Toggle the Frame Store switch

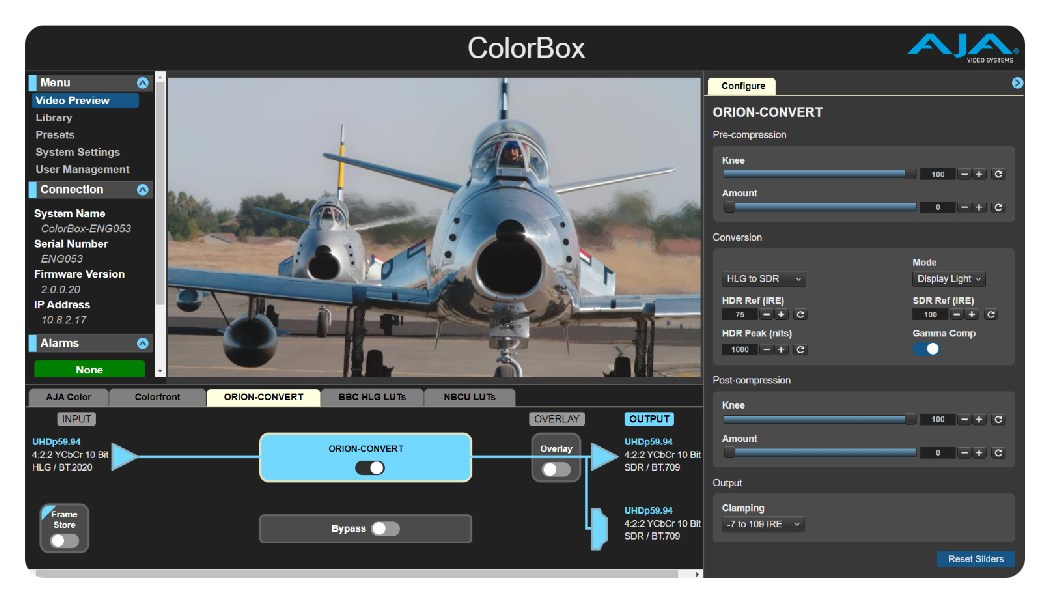coord(64,541)
